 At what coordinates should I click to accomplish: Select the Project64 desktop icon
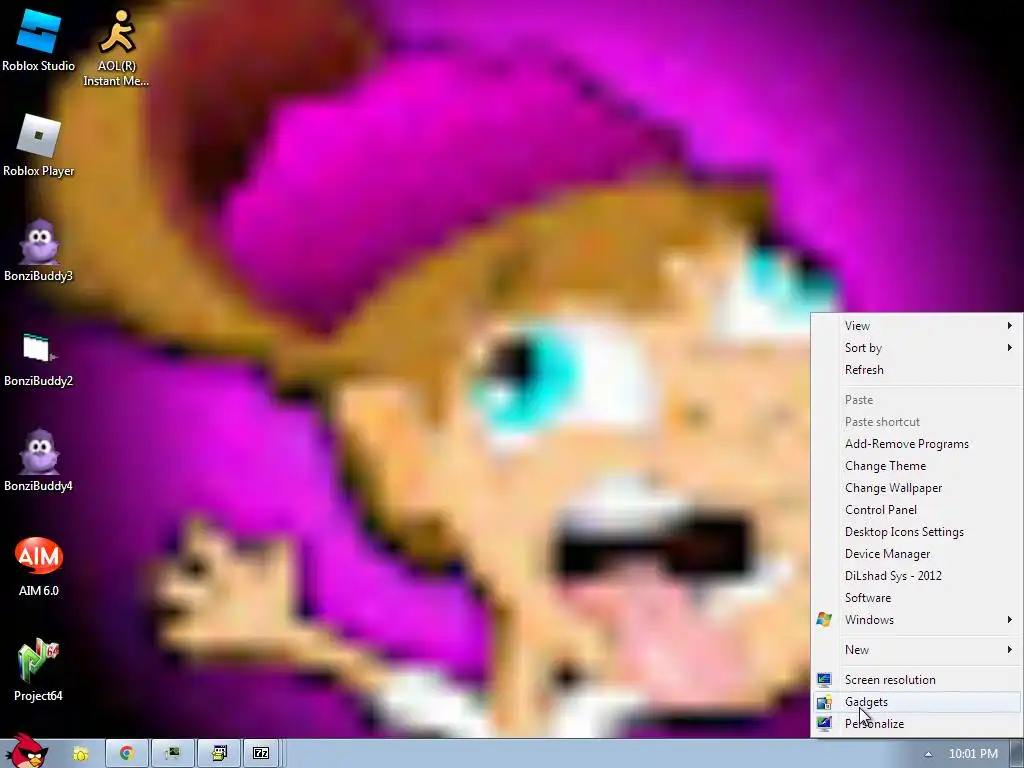pyautogui.click(x=39, y=671)
